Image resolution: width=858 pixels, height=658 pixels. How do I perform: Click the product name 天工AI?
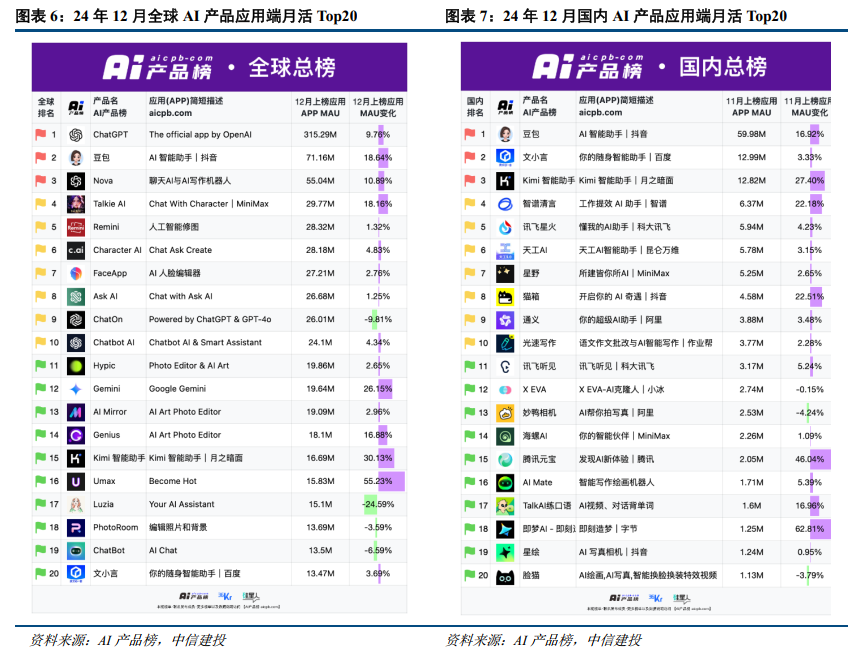coord(535,250)
